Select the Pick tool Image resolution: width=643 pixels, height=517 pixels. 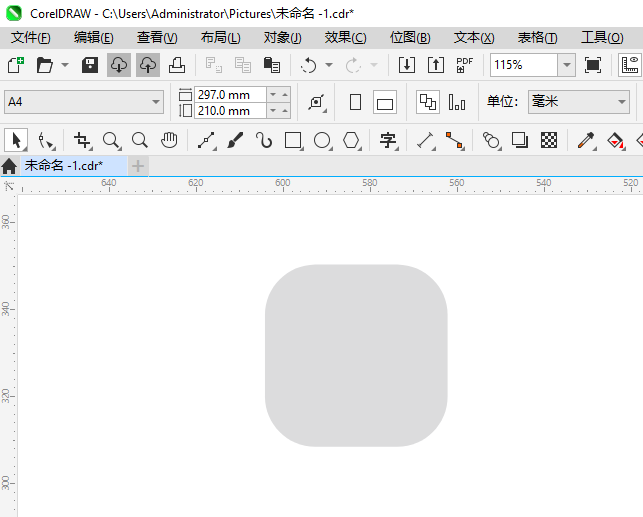pyautogui.click(x=16, y=140)
